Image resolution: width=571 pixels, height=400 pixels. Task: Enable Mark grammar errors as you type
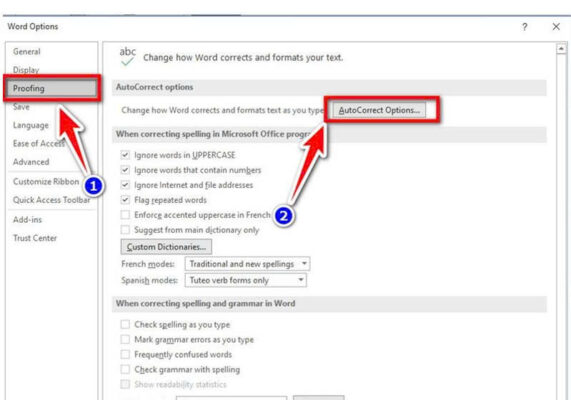tap(125, 339)
